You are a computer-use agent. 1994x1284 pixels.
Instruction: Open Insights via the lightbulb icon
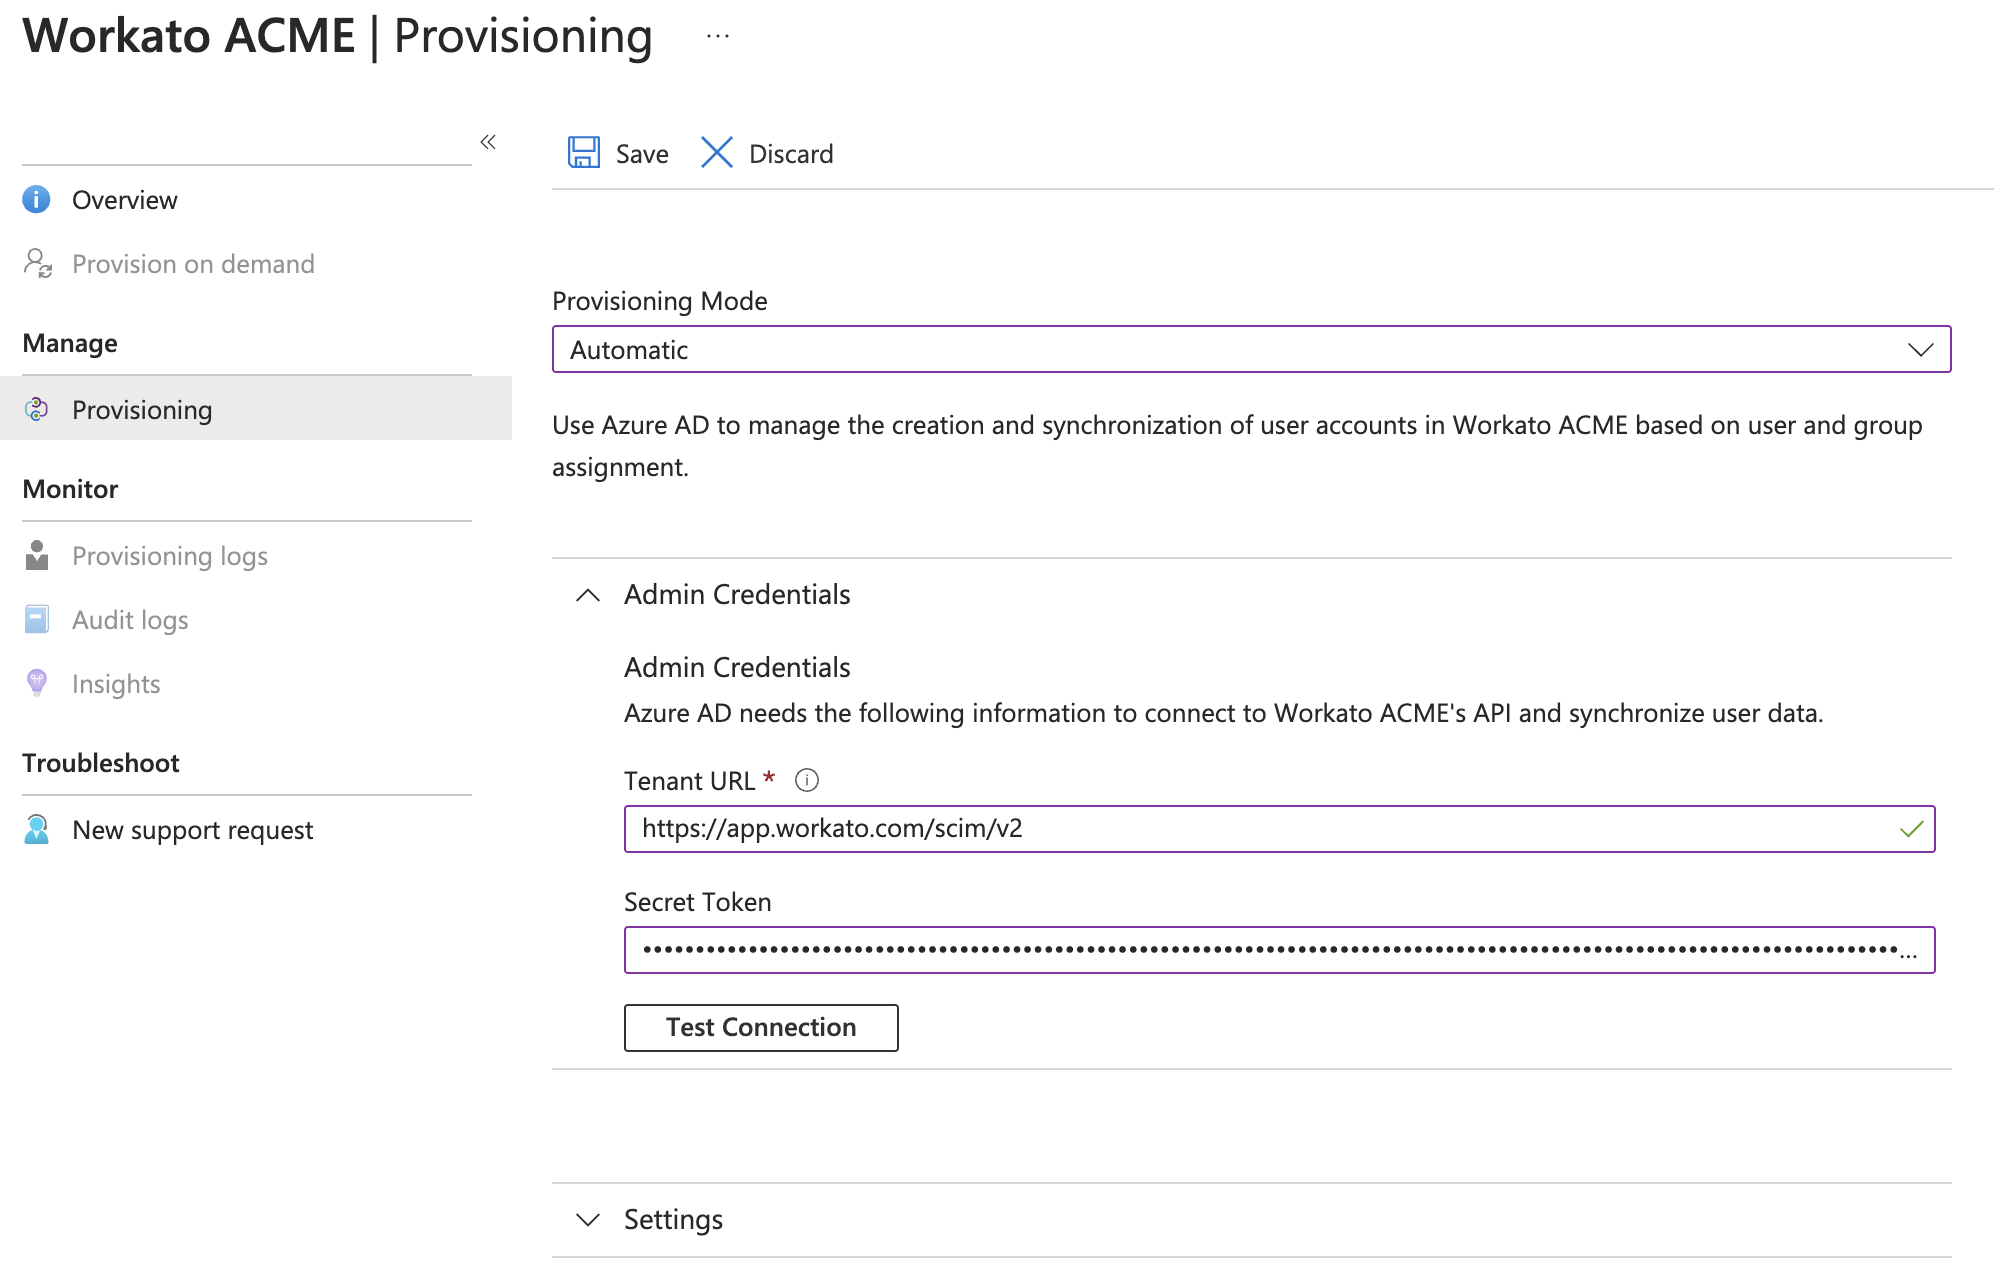[x=37, y=683]
